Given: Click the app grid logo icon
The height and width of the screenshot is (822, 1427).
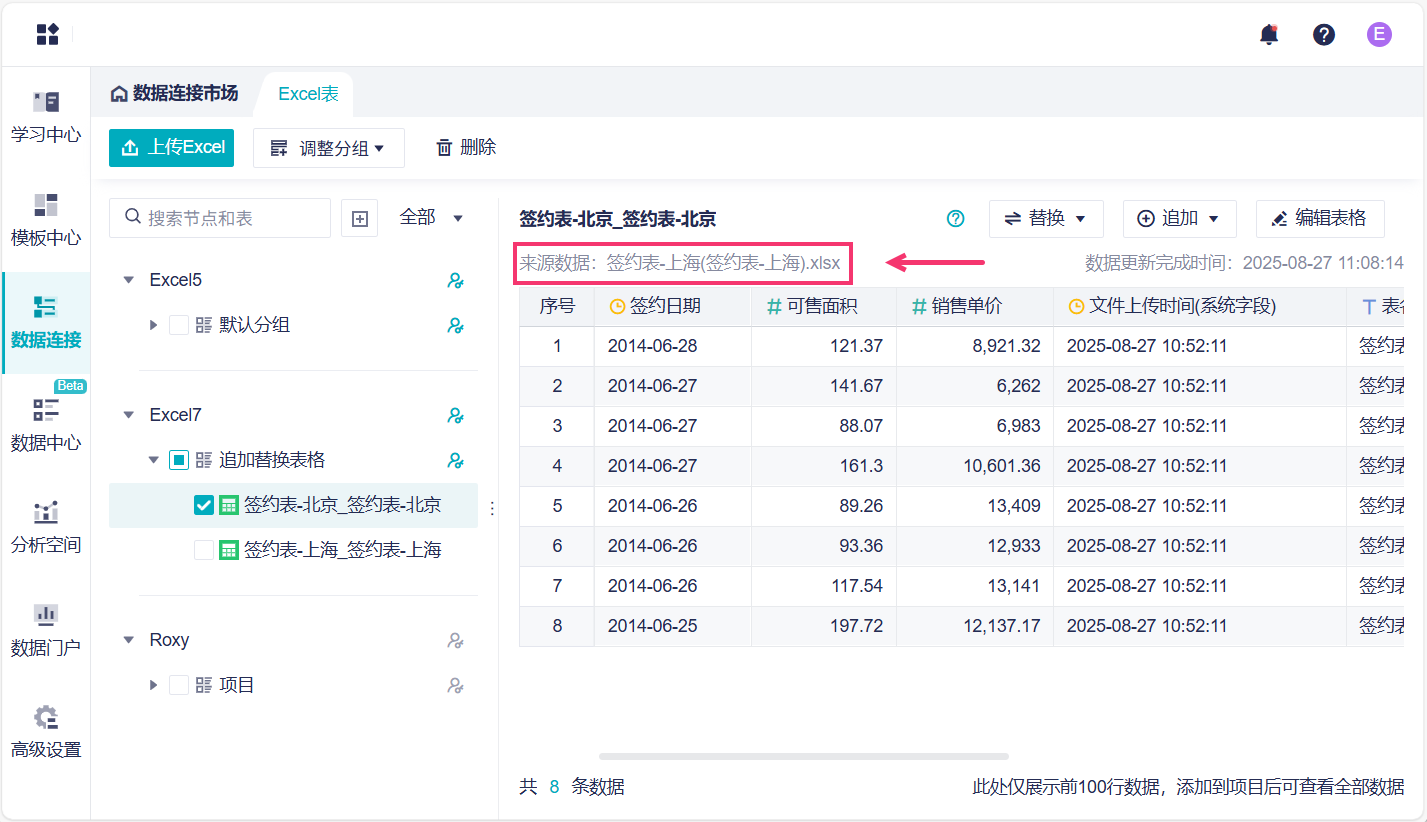Looking at the screenshot, I should coord(47,35).
